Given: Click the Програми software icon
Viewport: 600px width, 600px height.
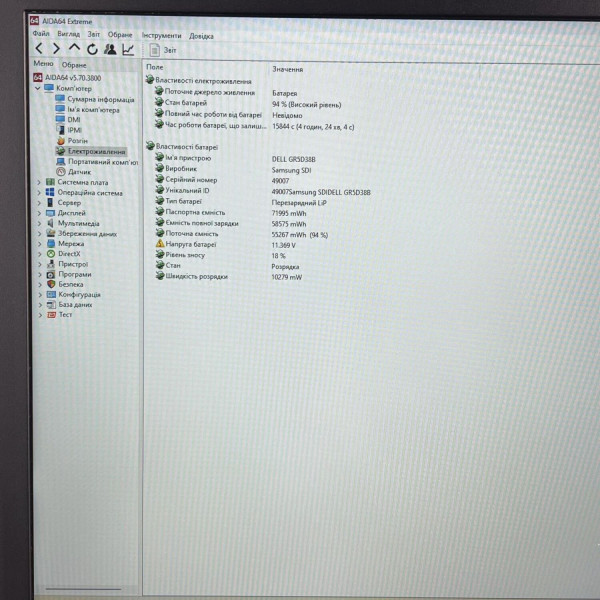Looking at the screenshot, I should [51, 274].
